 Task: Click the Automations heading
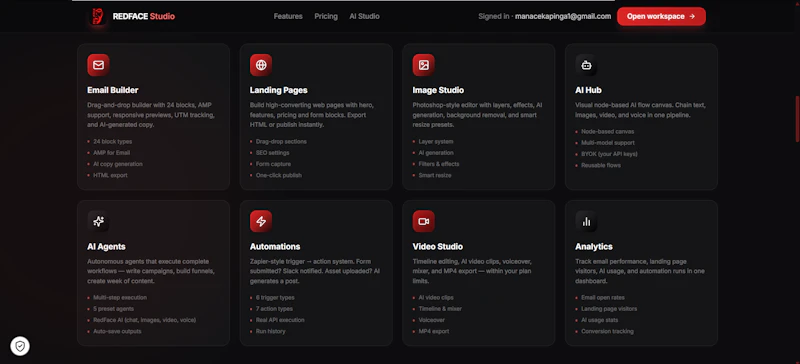click(275, 247)
